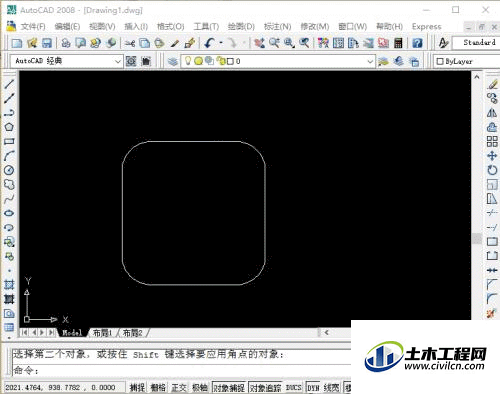
Task: Open the 编辑(E) menu
Action: pos(67,26)
